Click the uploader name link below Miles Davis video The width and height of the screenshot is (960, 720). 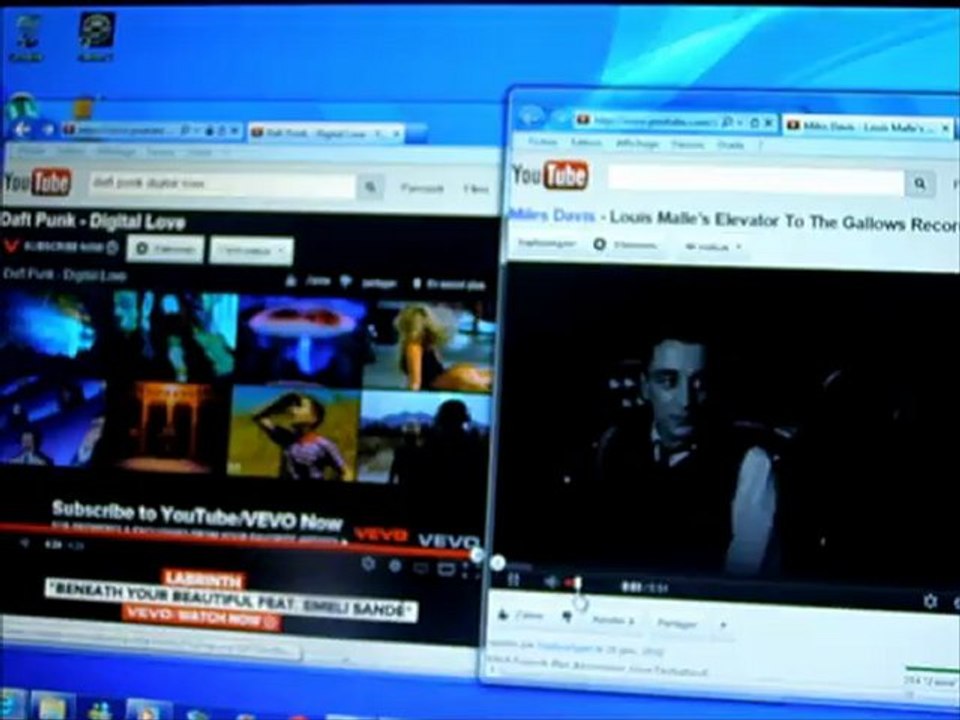(x=564, y=647)
